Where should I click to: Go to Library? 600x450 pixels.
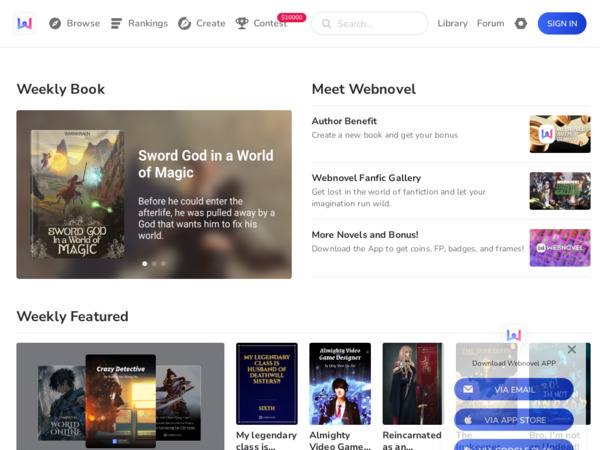click(x=453, y=23)
